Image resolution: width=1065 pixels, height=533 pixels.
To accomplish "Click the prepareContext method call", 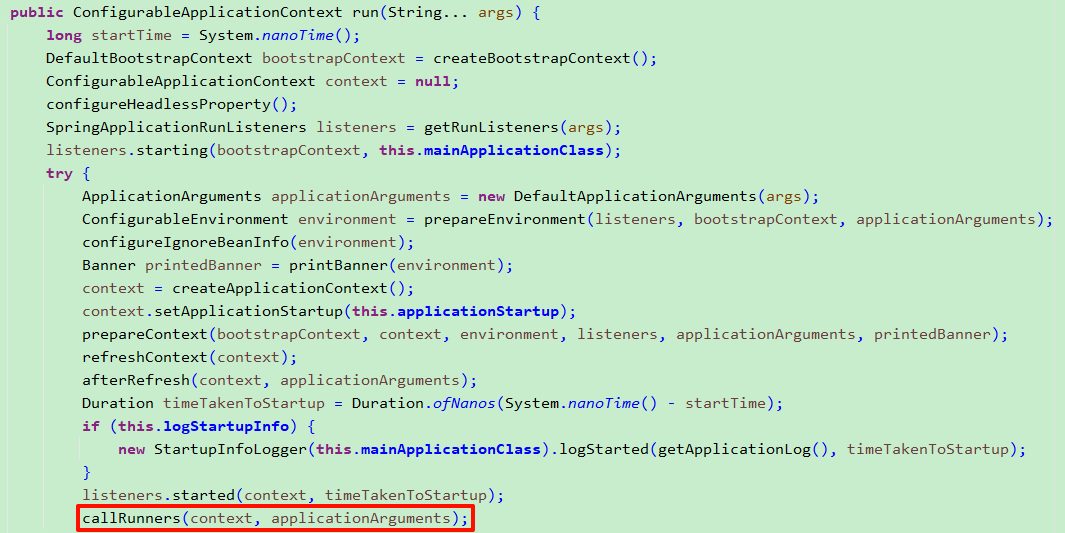I will pos(145,335).
